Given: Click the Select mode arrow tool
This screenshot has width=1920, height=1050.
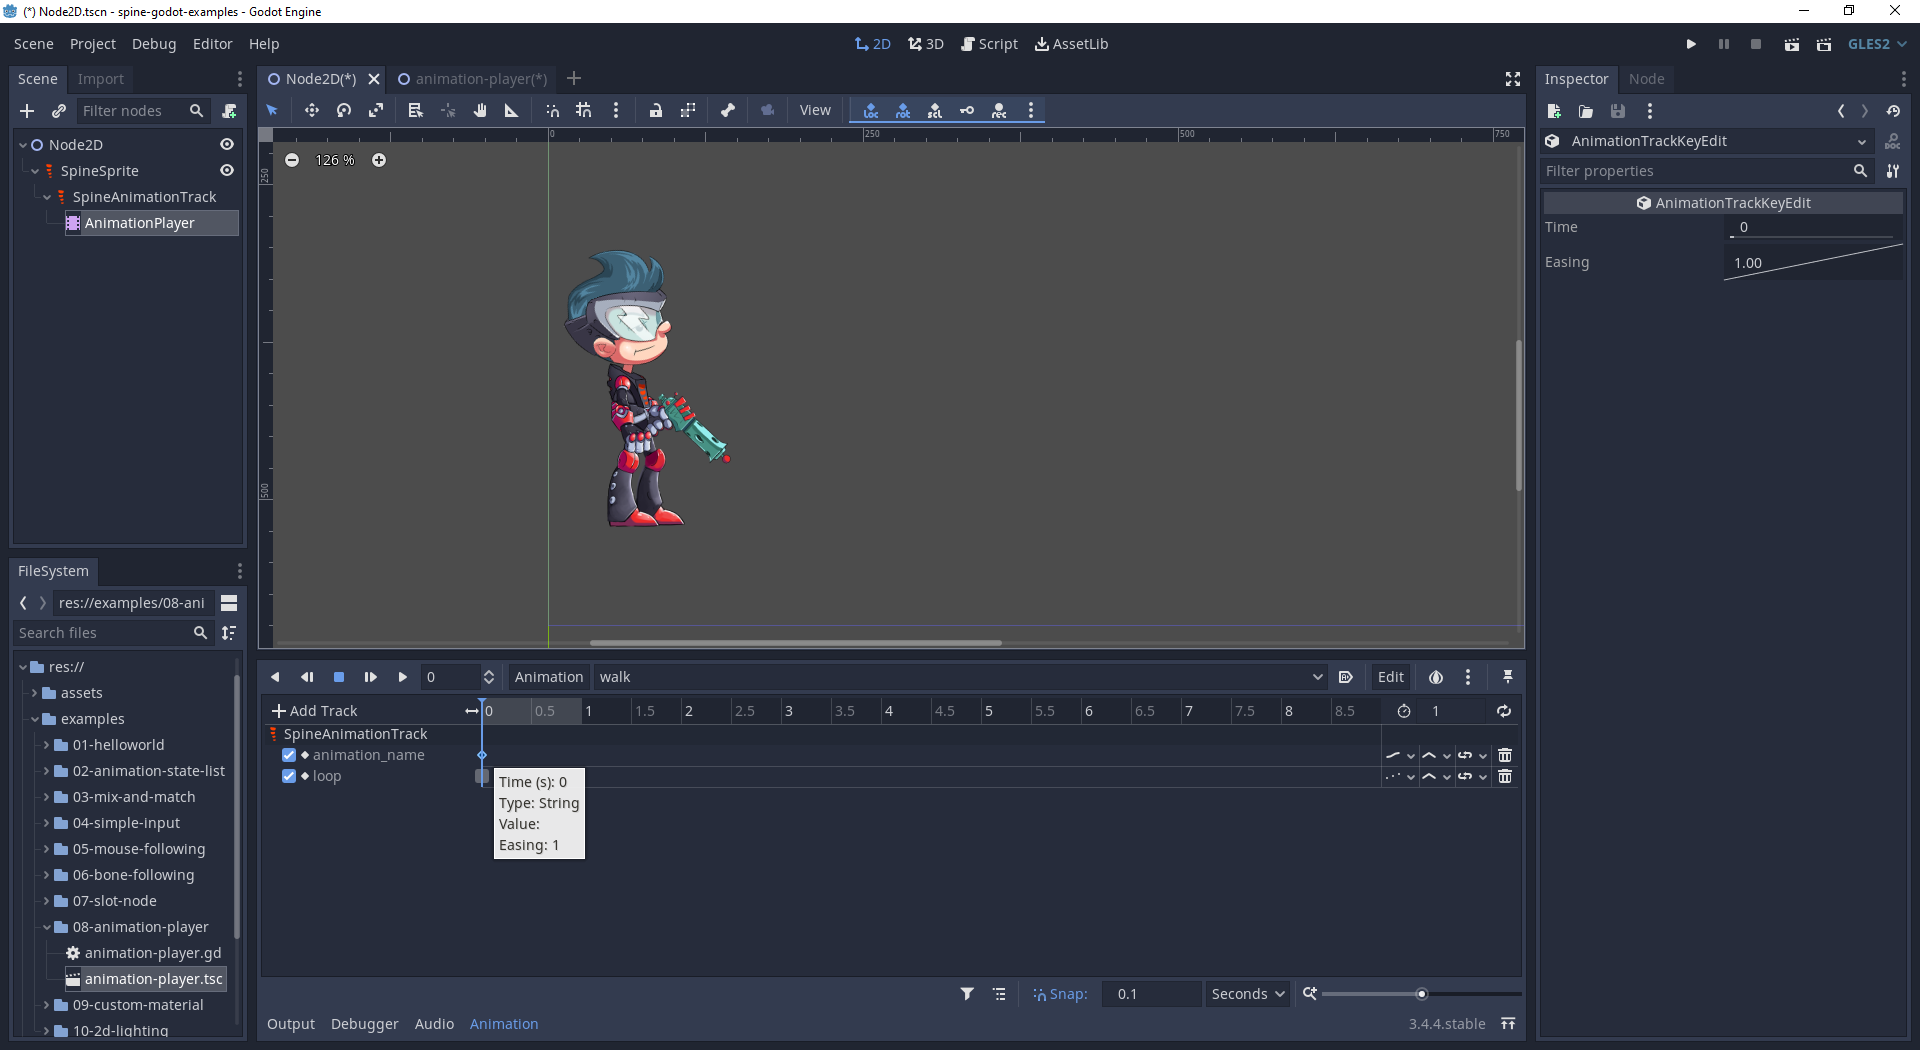Looking at the screenshot, I should 272,110.
